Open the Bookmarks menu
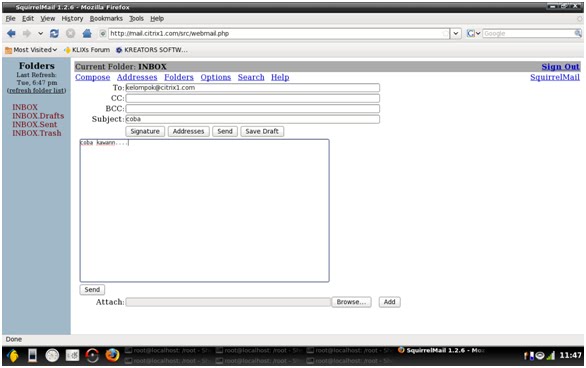This screenshot has width=586, height=368. tap(106, 18)
